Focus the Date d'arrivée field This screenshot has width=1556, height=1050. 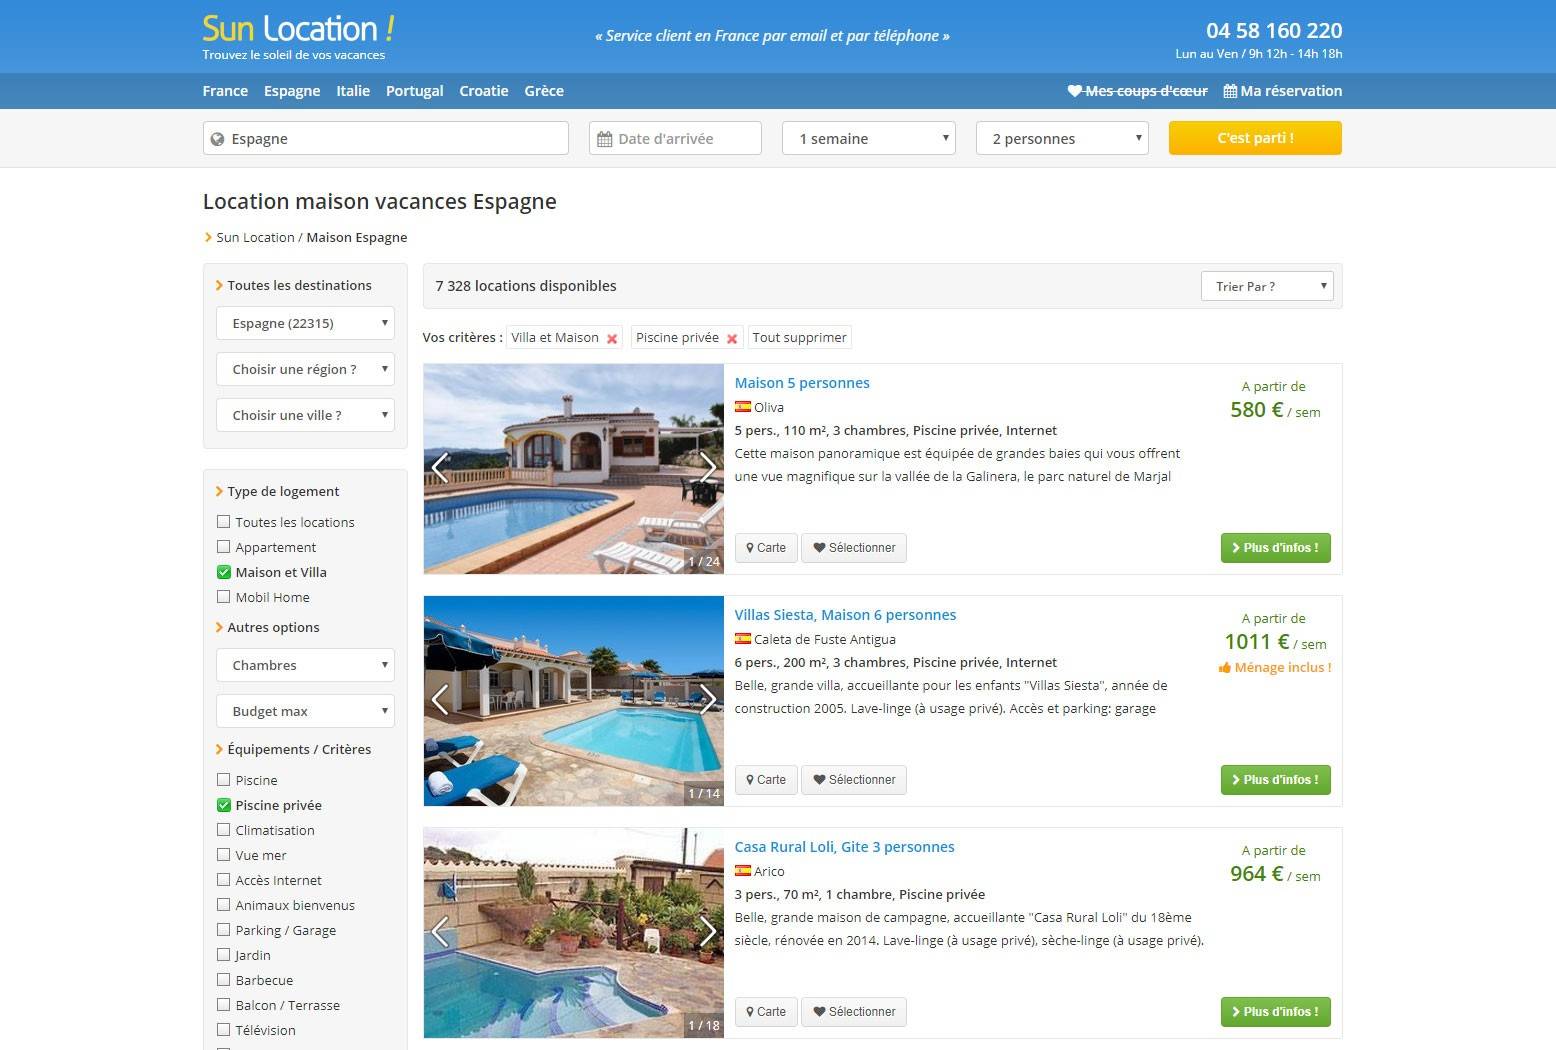[675, 138]
